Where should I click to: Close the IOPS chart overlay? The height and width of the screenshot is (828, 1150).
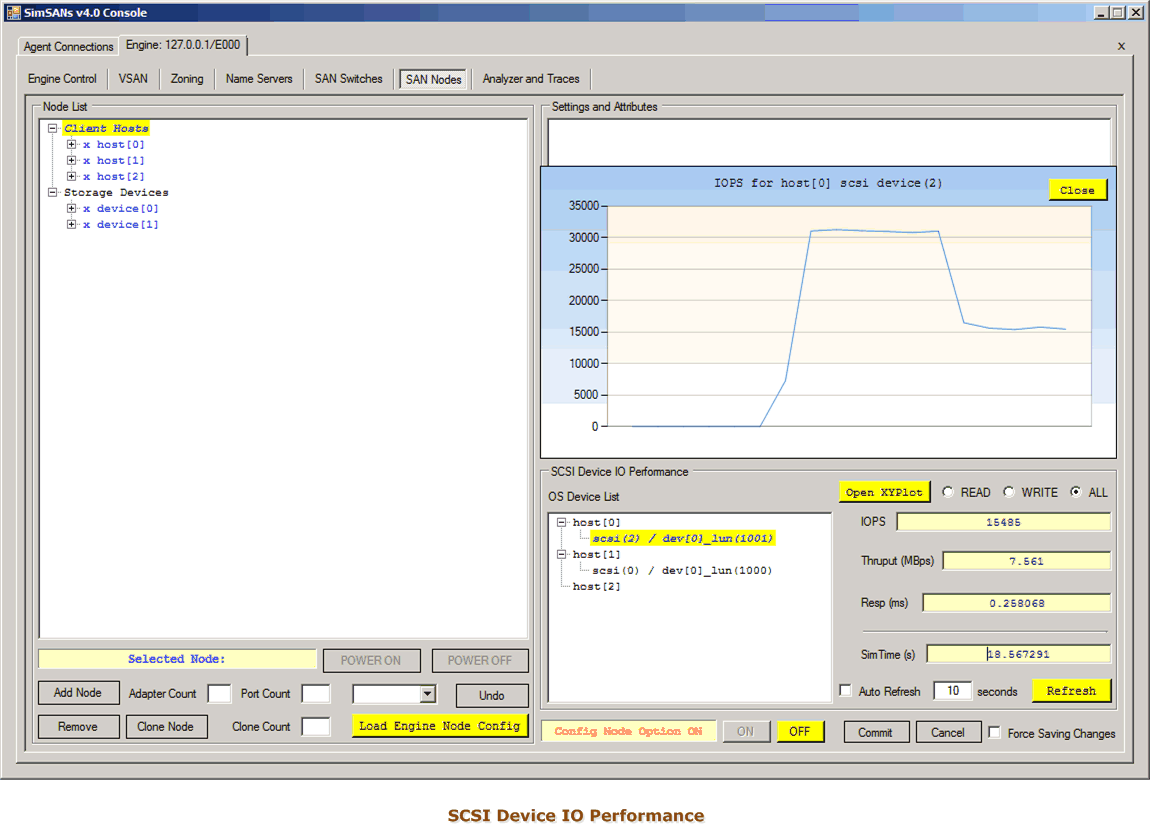pos(1077,190)
